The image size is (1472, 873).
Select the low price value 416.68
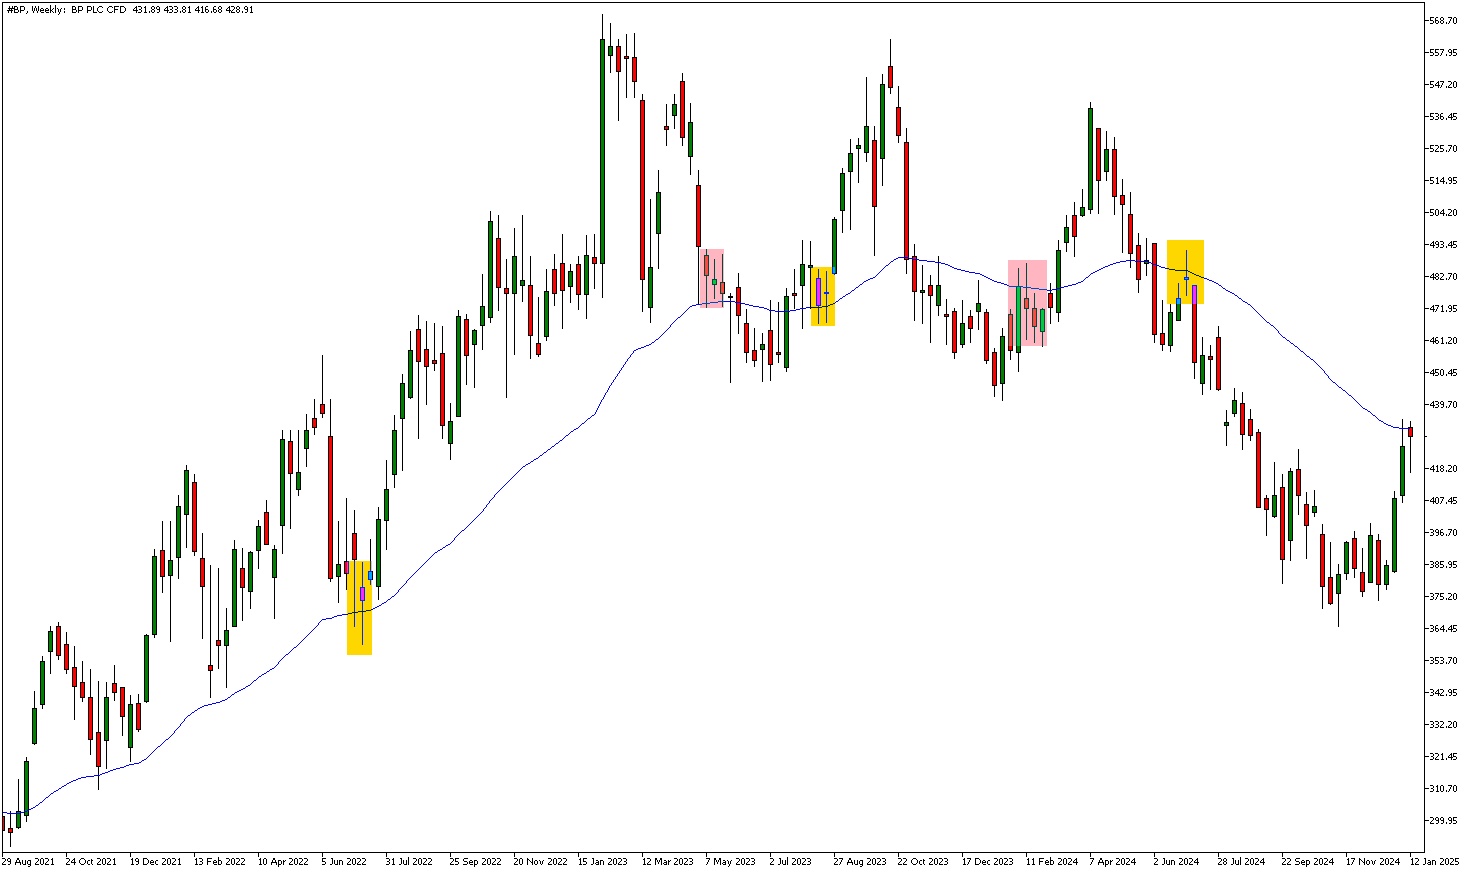(208, 9)
